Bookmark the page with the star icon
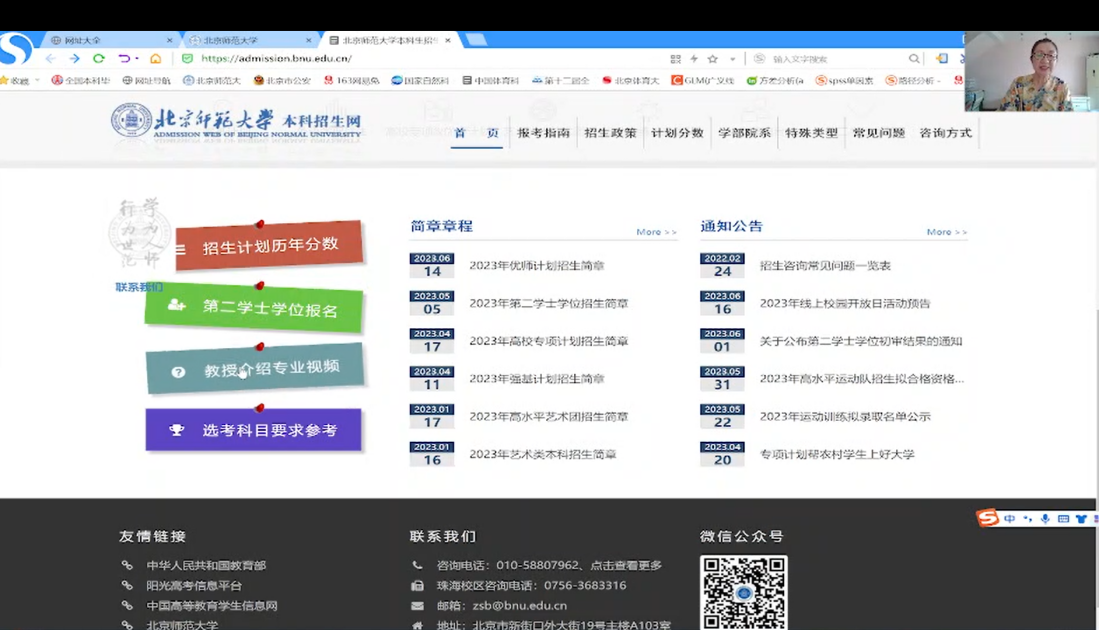 [x=713, y=59]
